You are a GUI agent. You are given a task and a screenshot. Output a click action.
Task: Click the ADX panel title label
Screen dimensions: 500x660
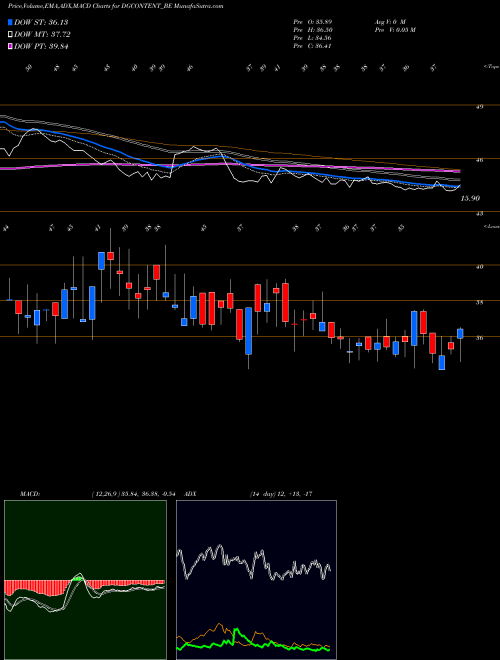(x=190, y=494)
